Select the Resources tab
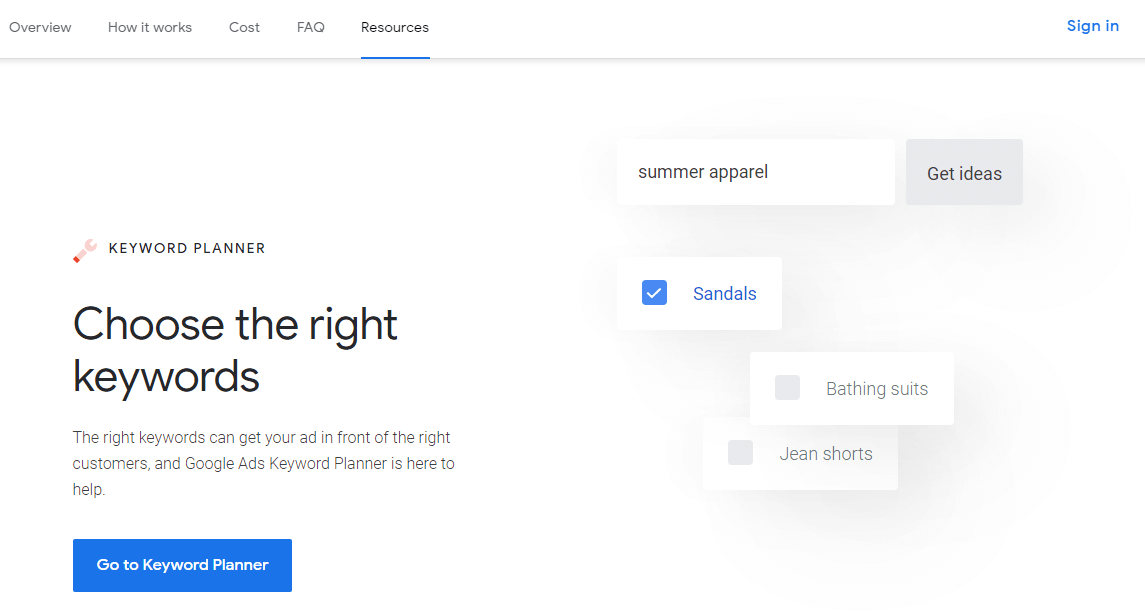The width and height of the screenshot is (1145, 614). 394,27
